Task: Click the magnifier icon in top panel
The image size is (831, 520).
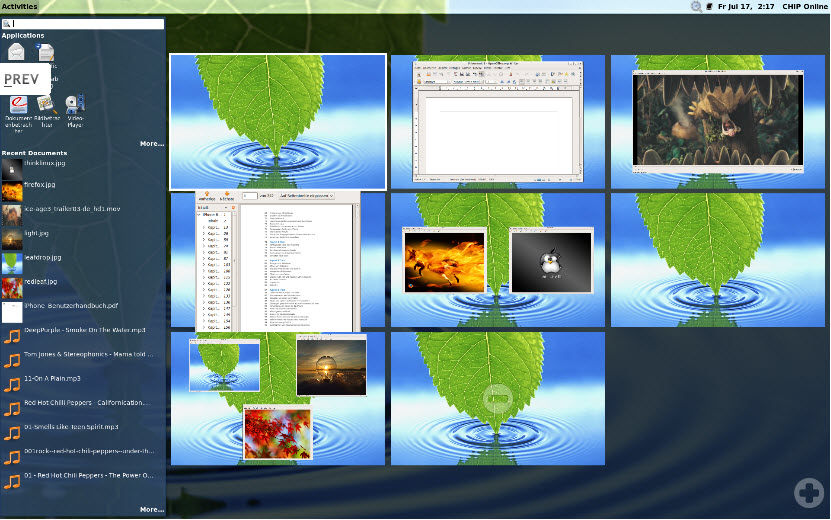Action: tap(696, 6)
